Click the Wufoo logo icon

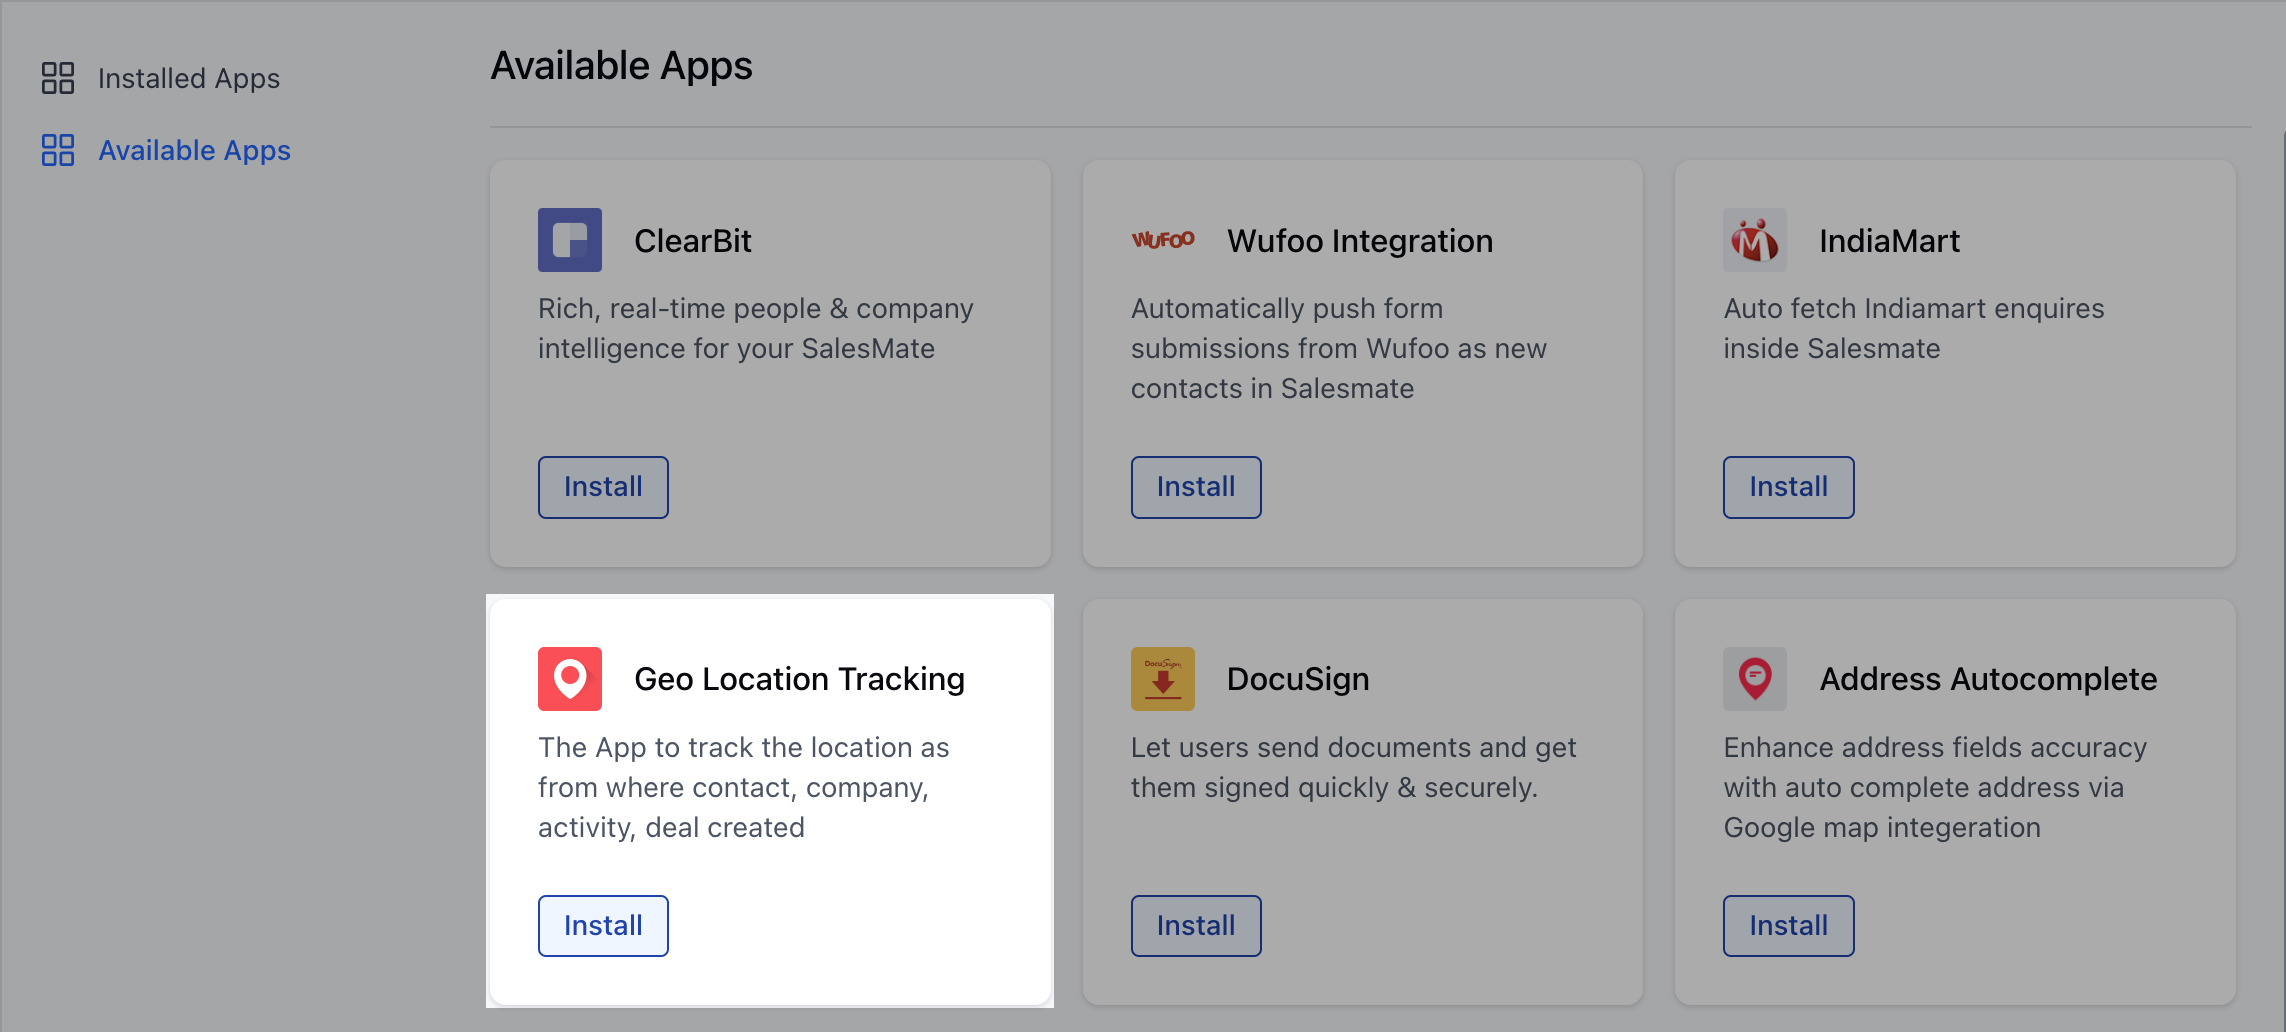pos(1163,240)
